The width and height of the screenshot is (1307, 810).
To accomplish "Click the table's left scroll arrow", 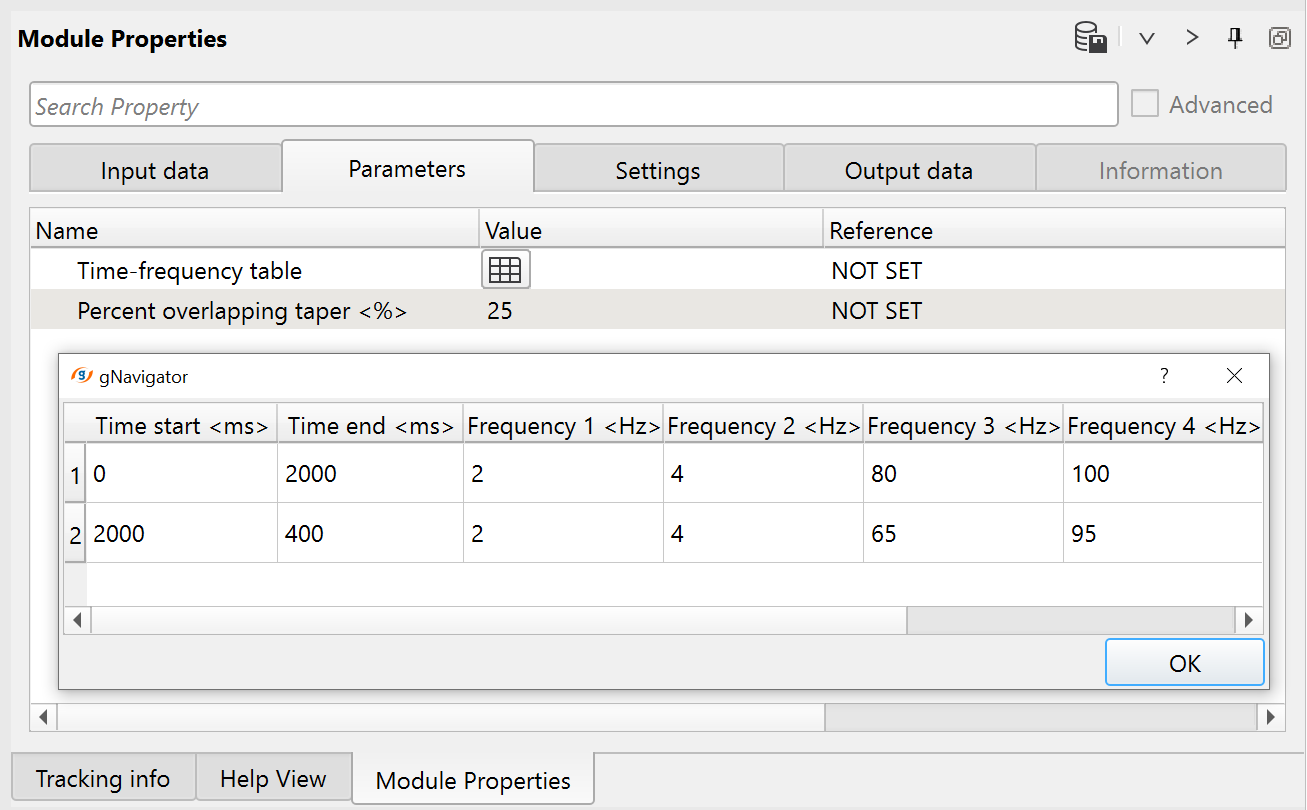I will (x=77, y=620).
